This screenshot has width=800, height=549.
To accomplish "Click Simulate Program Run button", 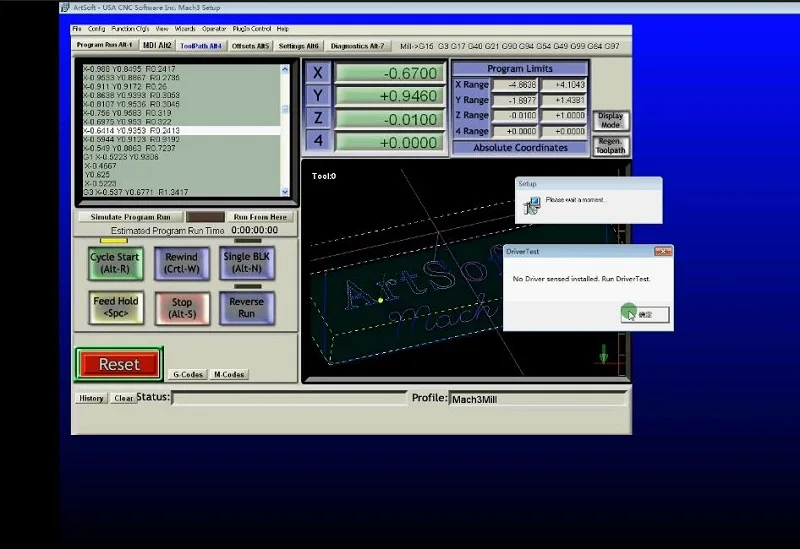I will pos(130,217).
